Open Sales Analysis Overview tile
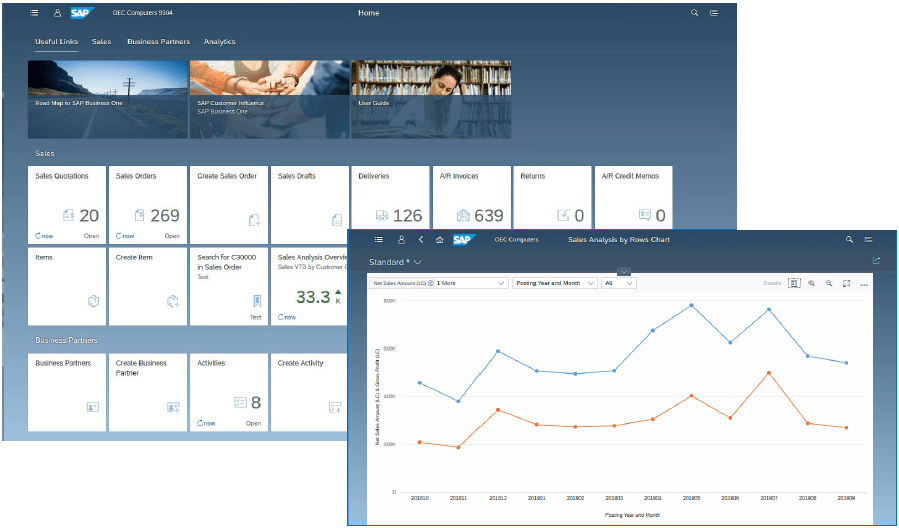 [x=309, y=287]
